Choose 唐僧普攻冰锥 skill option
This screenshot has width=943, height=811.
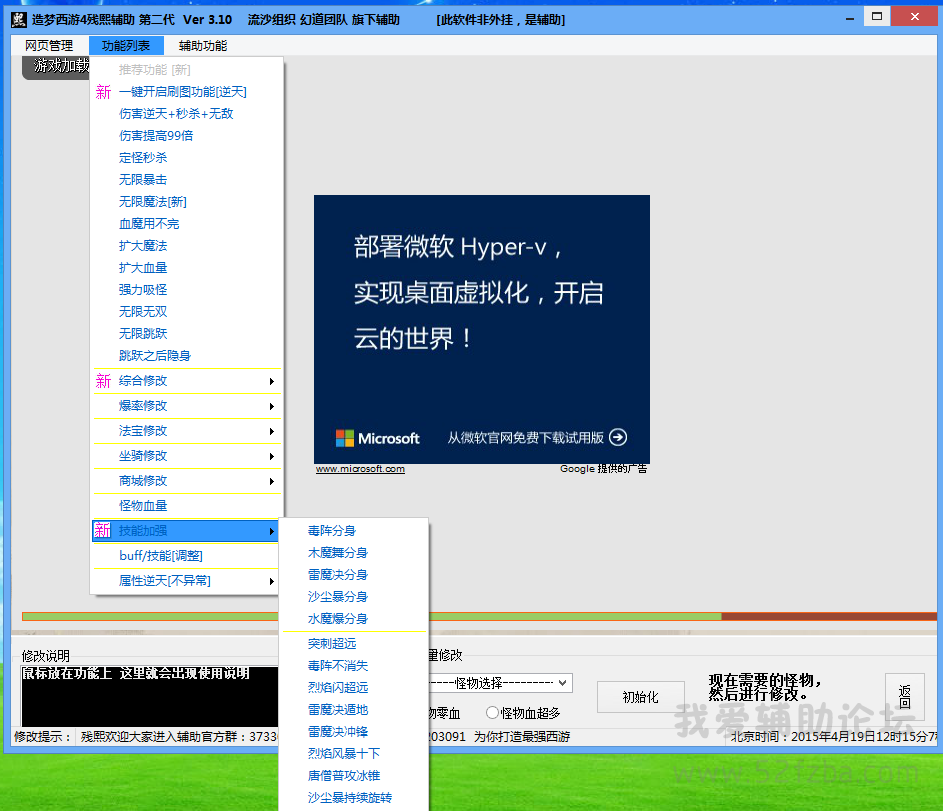point(354,776)
